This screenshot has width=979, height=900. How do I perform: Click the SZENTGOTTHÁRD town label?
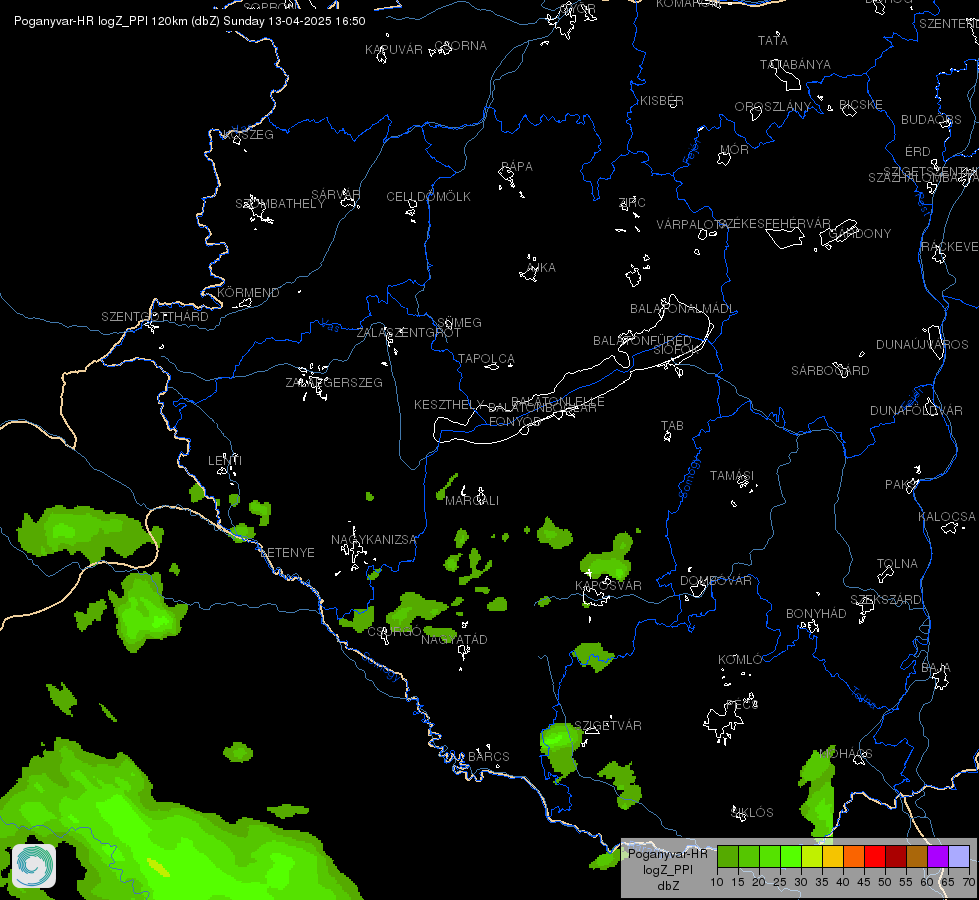pyautogui.click(x=155, y=317)
